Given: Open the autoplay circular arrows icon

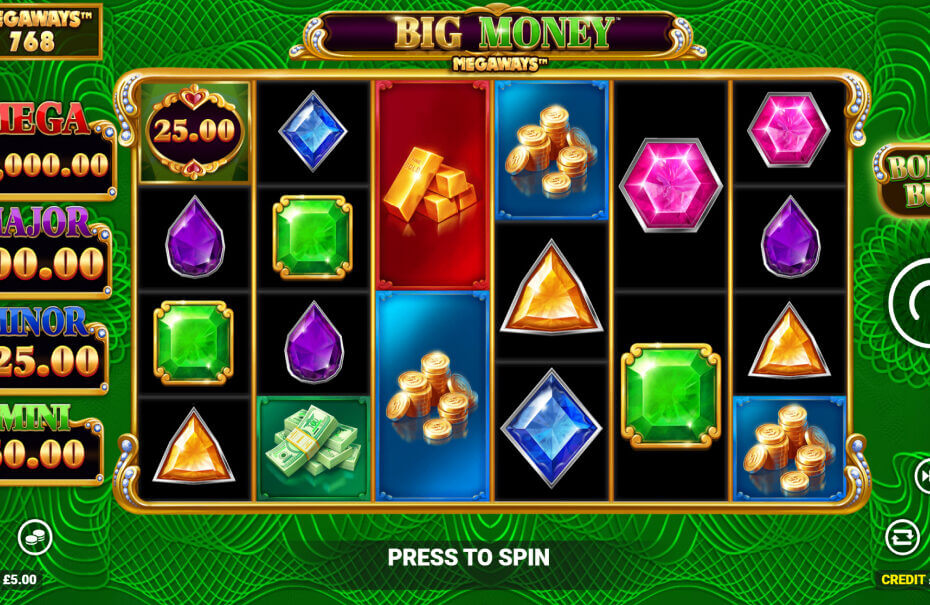Looking at the screenshot, I should click(902, 537).
